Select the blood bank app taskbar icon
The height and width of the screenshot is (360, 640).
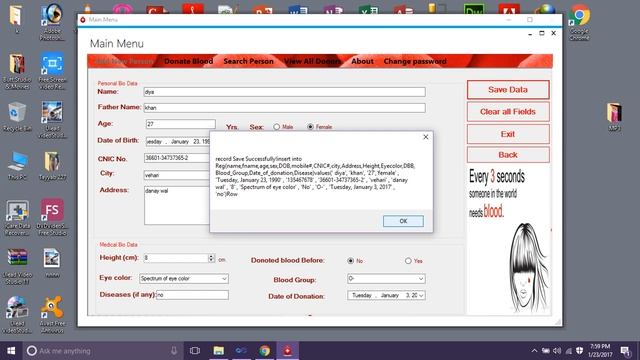(287, 351)
